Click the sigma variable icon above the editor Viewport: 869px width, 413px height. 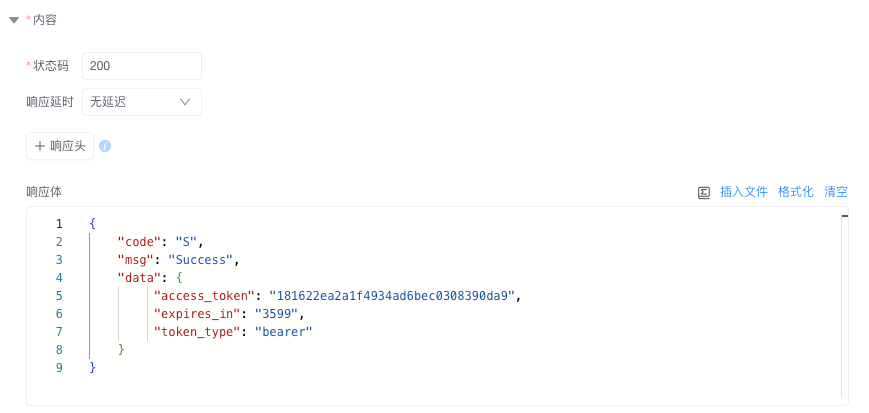[704, 193]
